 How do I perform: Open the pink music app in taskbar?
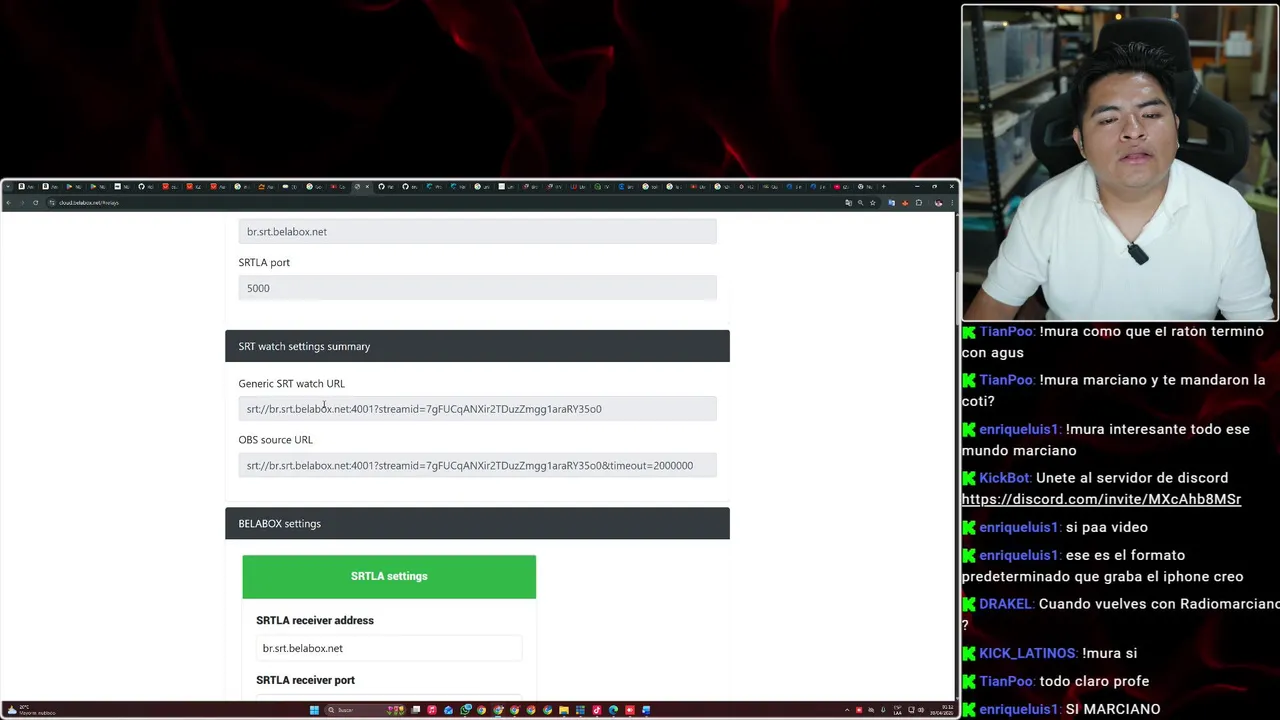[x=432, y=710]
